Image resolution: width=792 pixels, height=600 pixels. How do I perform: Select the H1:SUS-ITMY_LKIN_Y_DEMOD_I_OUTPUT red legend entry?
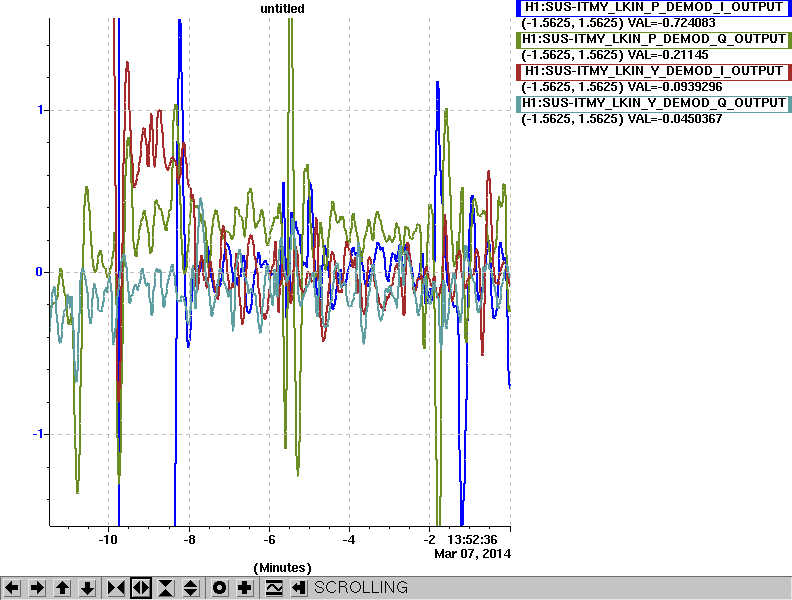click(653, 71)
